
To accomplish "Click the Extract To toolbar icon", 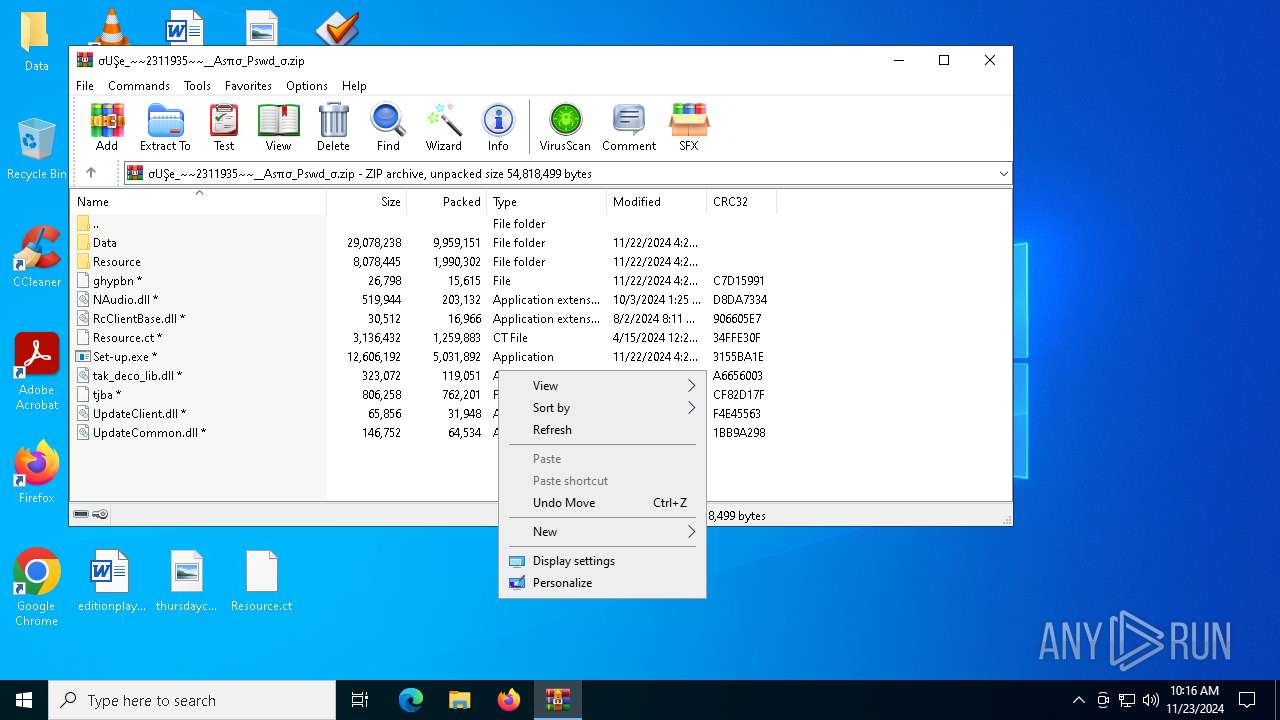I will [x=165, y=127].
